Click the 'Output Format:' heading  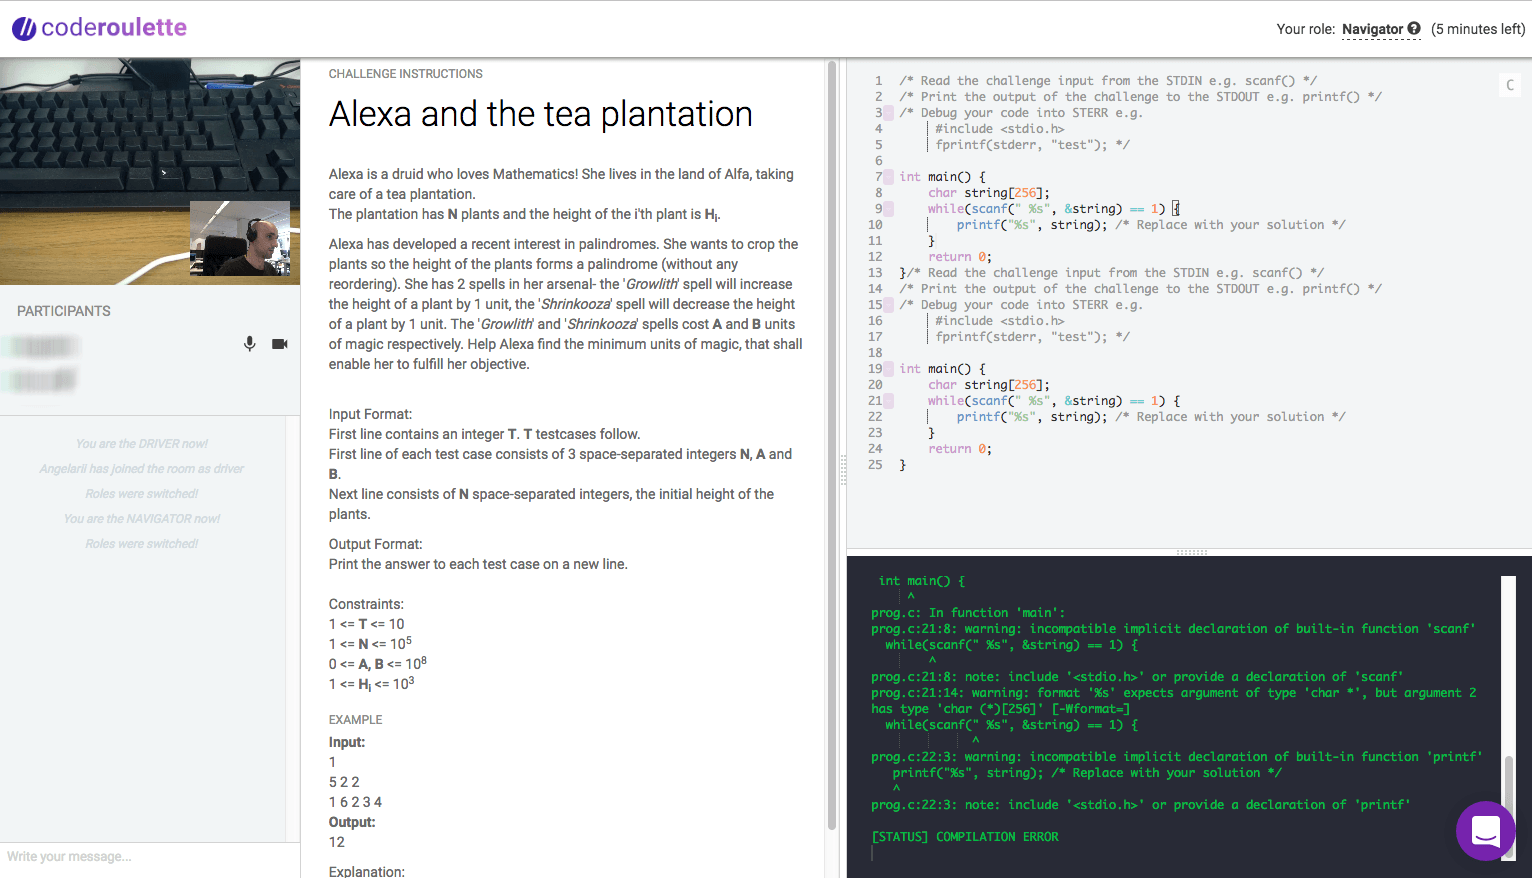coord(376,544)
